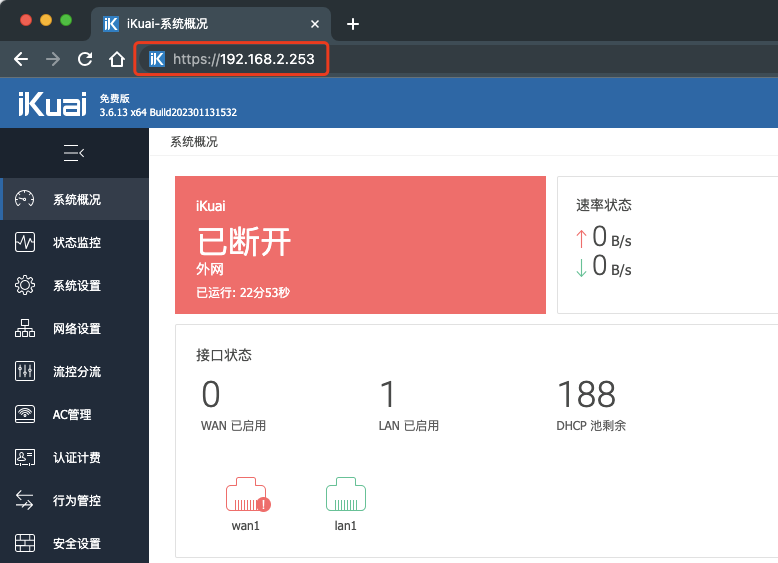Click the 认证计费 ID card icon

point(25,457)
